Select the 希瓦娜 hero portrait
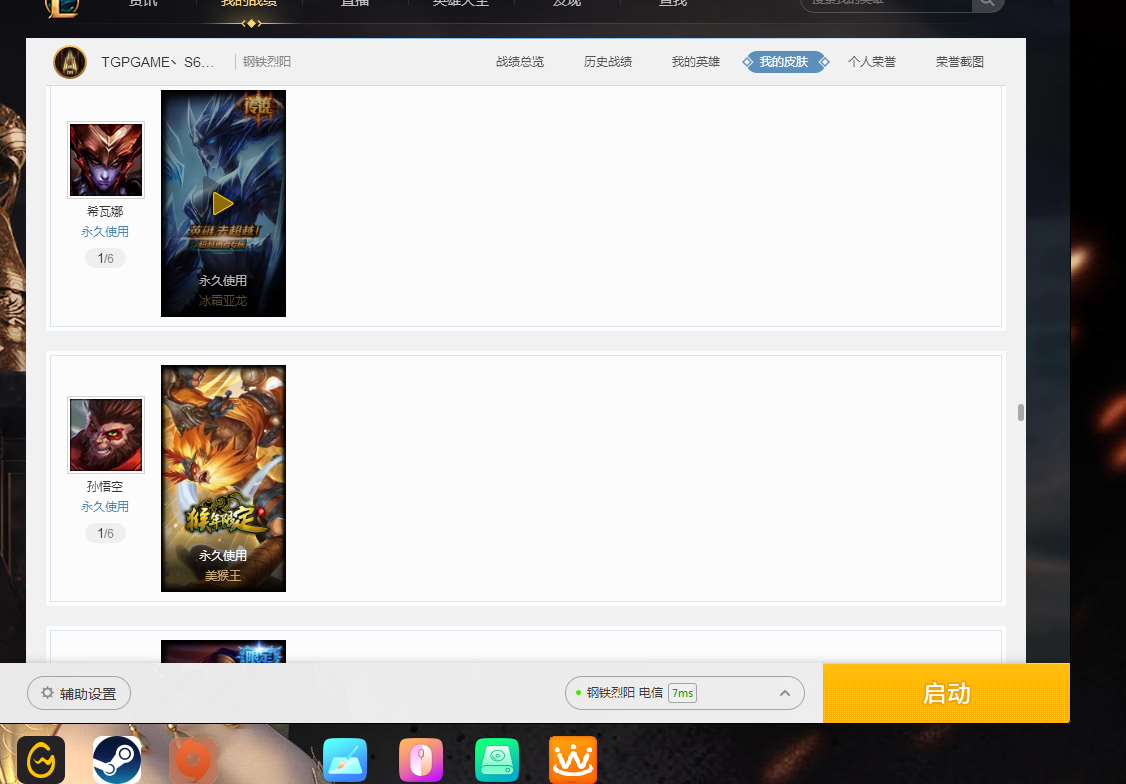Image resolution: width=1126 pixels, height=784 pixels. [106, 159]
